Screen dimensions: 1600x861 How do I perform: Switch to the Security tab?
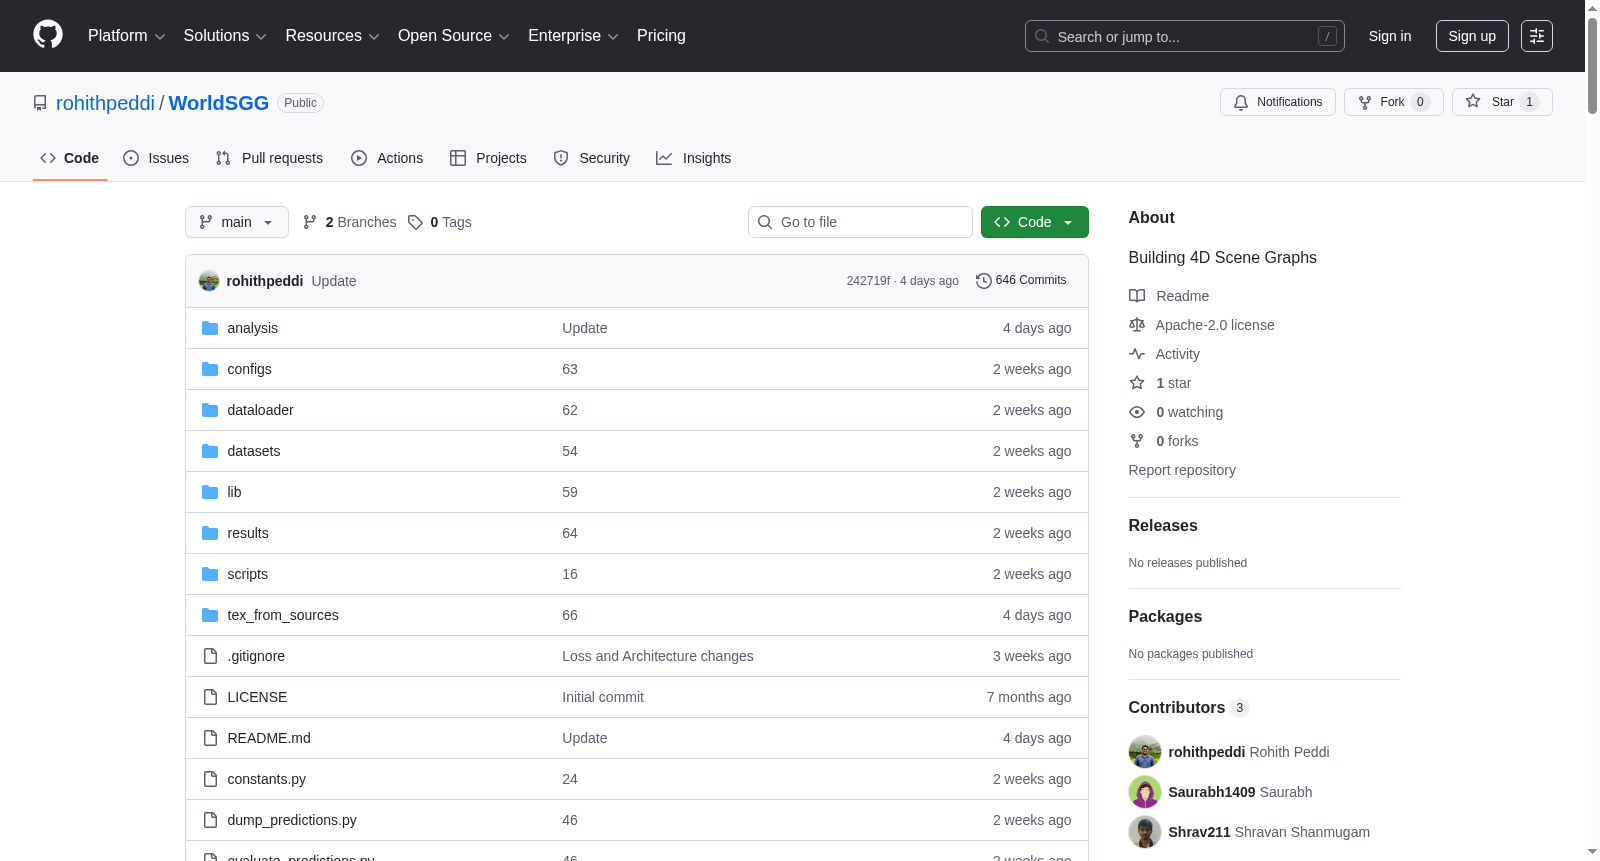[x=592, y=158]
